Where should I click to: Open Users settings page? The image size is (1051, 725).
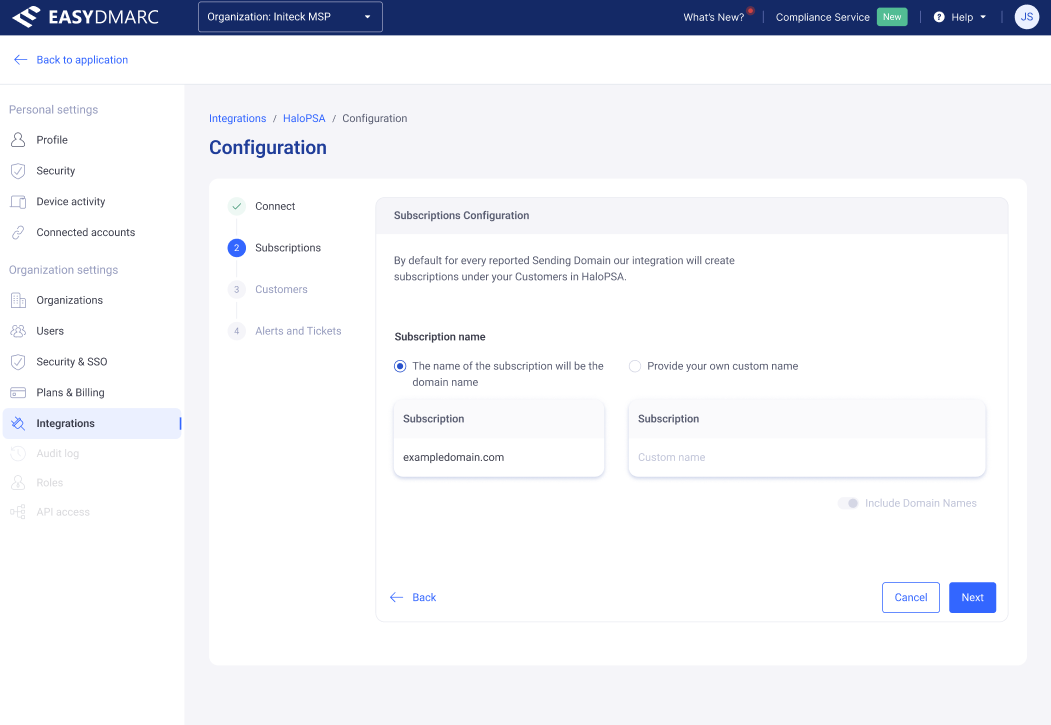pyautogui.click(x=50, y=330)
